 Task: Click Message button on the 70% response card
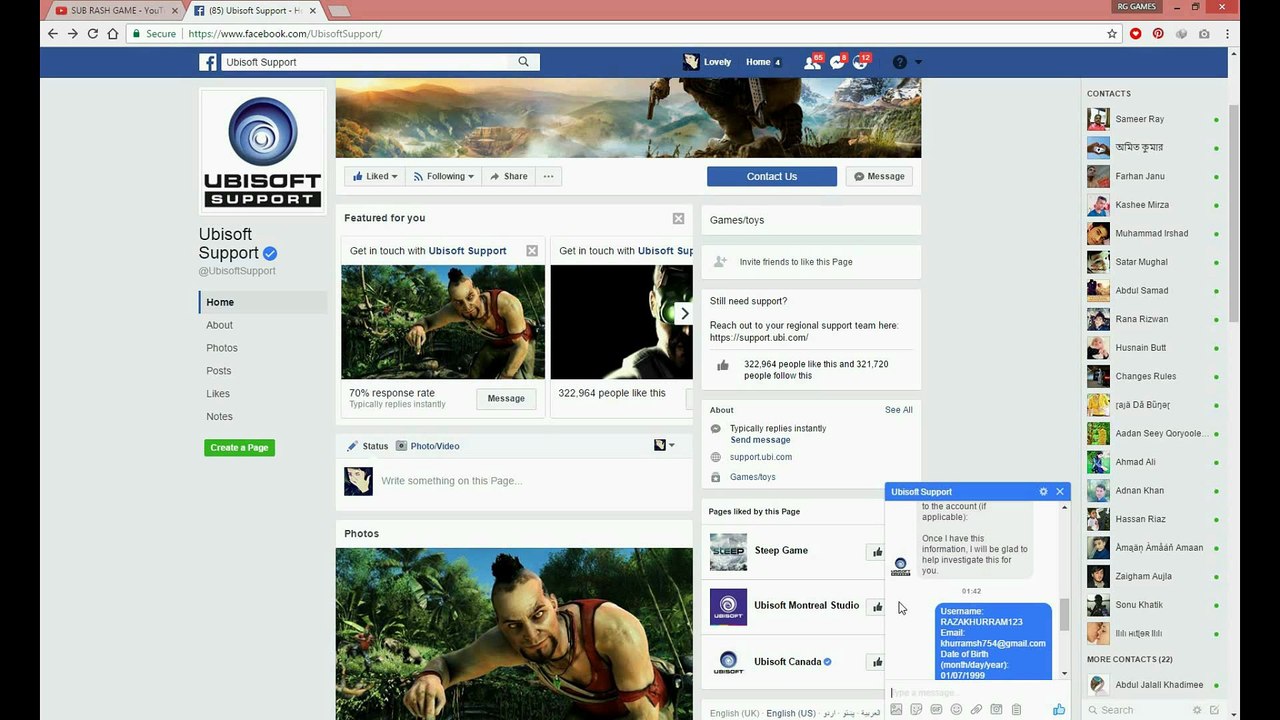coord(506,399)
